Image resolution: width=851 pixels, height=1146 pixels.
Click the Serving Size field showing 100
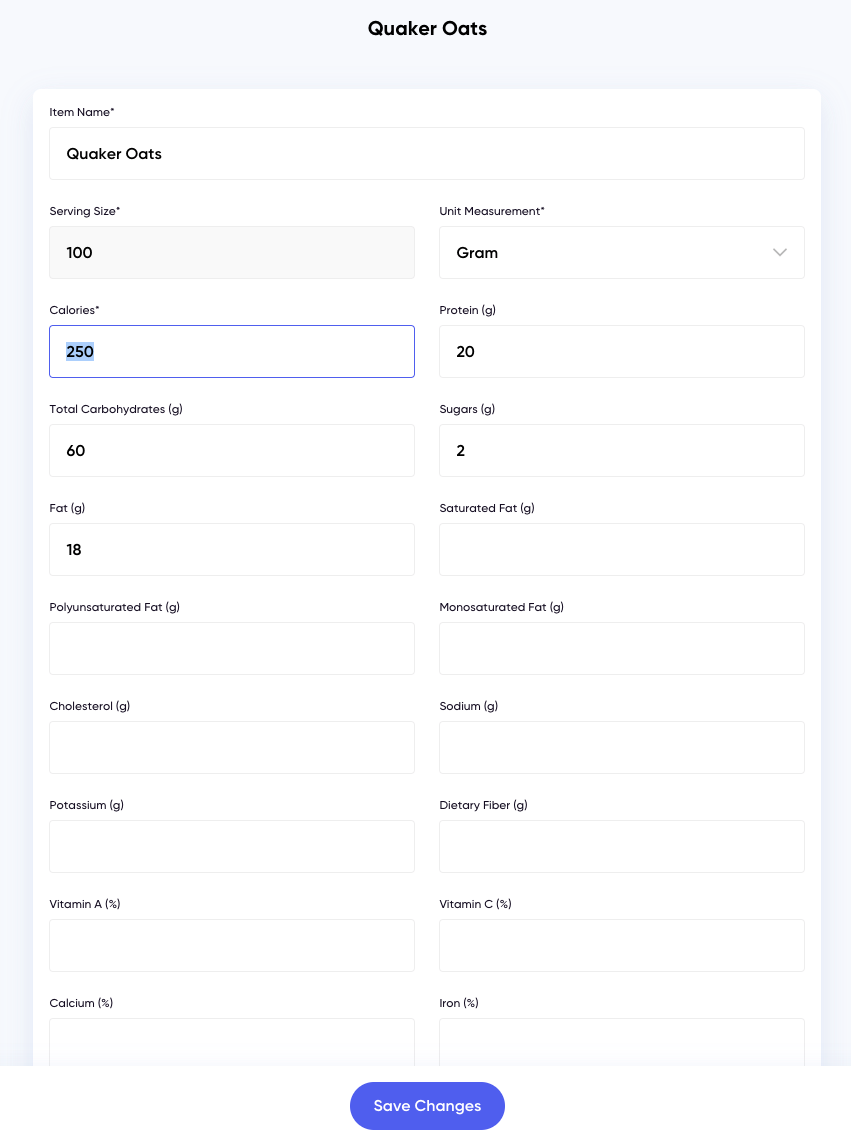tap(232, 252)
